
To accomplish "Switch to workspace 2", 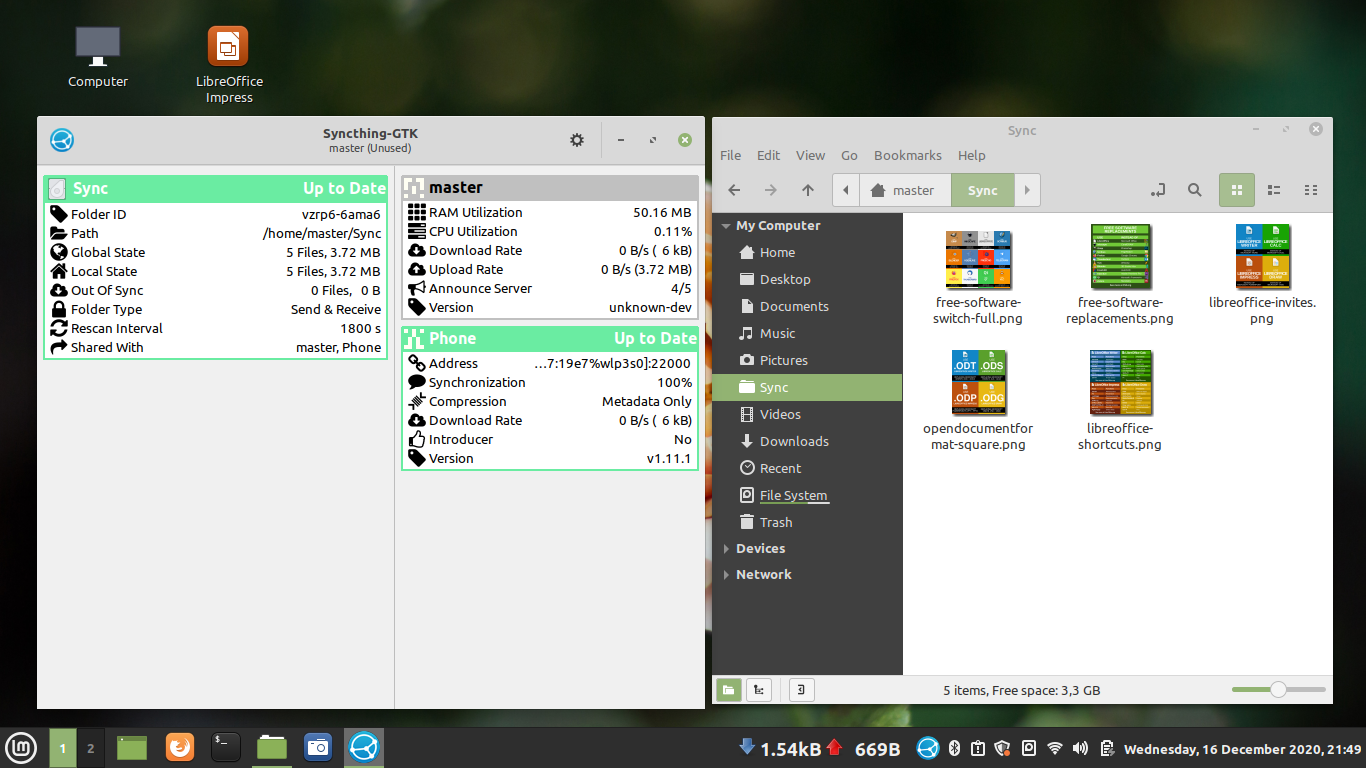I will (x=90, y=748).
